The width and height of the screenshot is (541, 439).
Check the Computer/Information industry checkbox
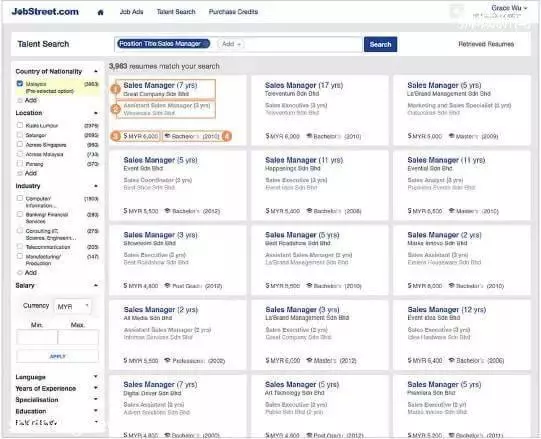click(20, 198)
